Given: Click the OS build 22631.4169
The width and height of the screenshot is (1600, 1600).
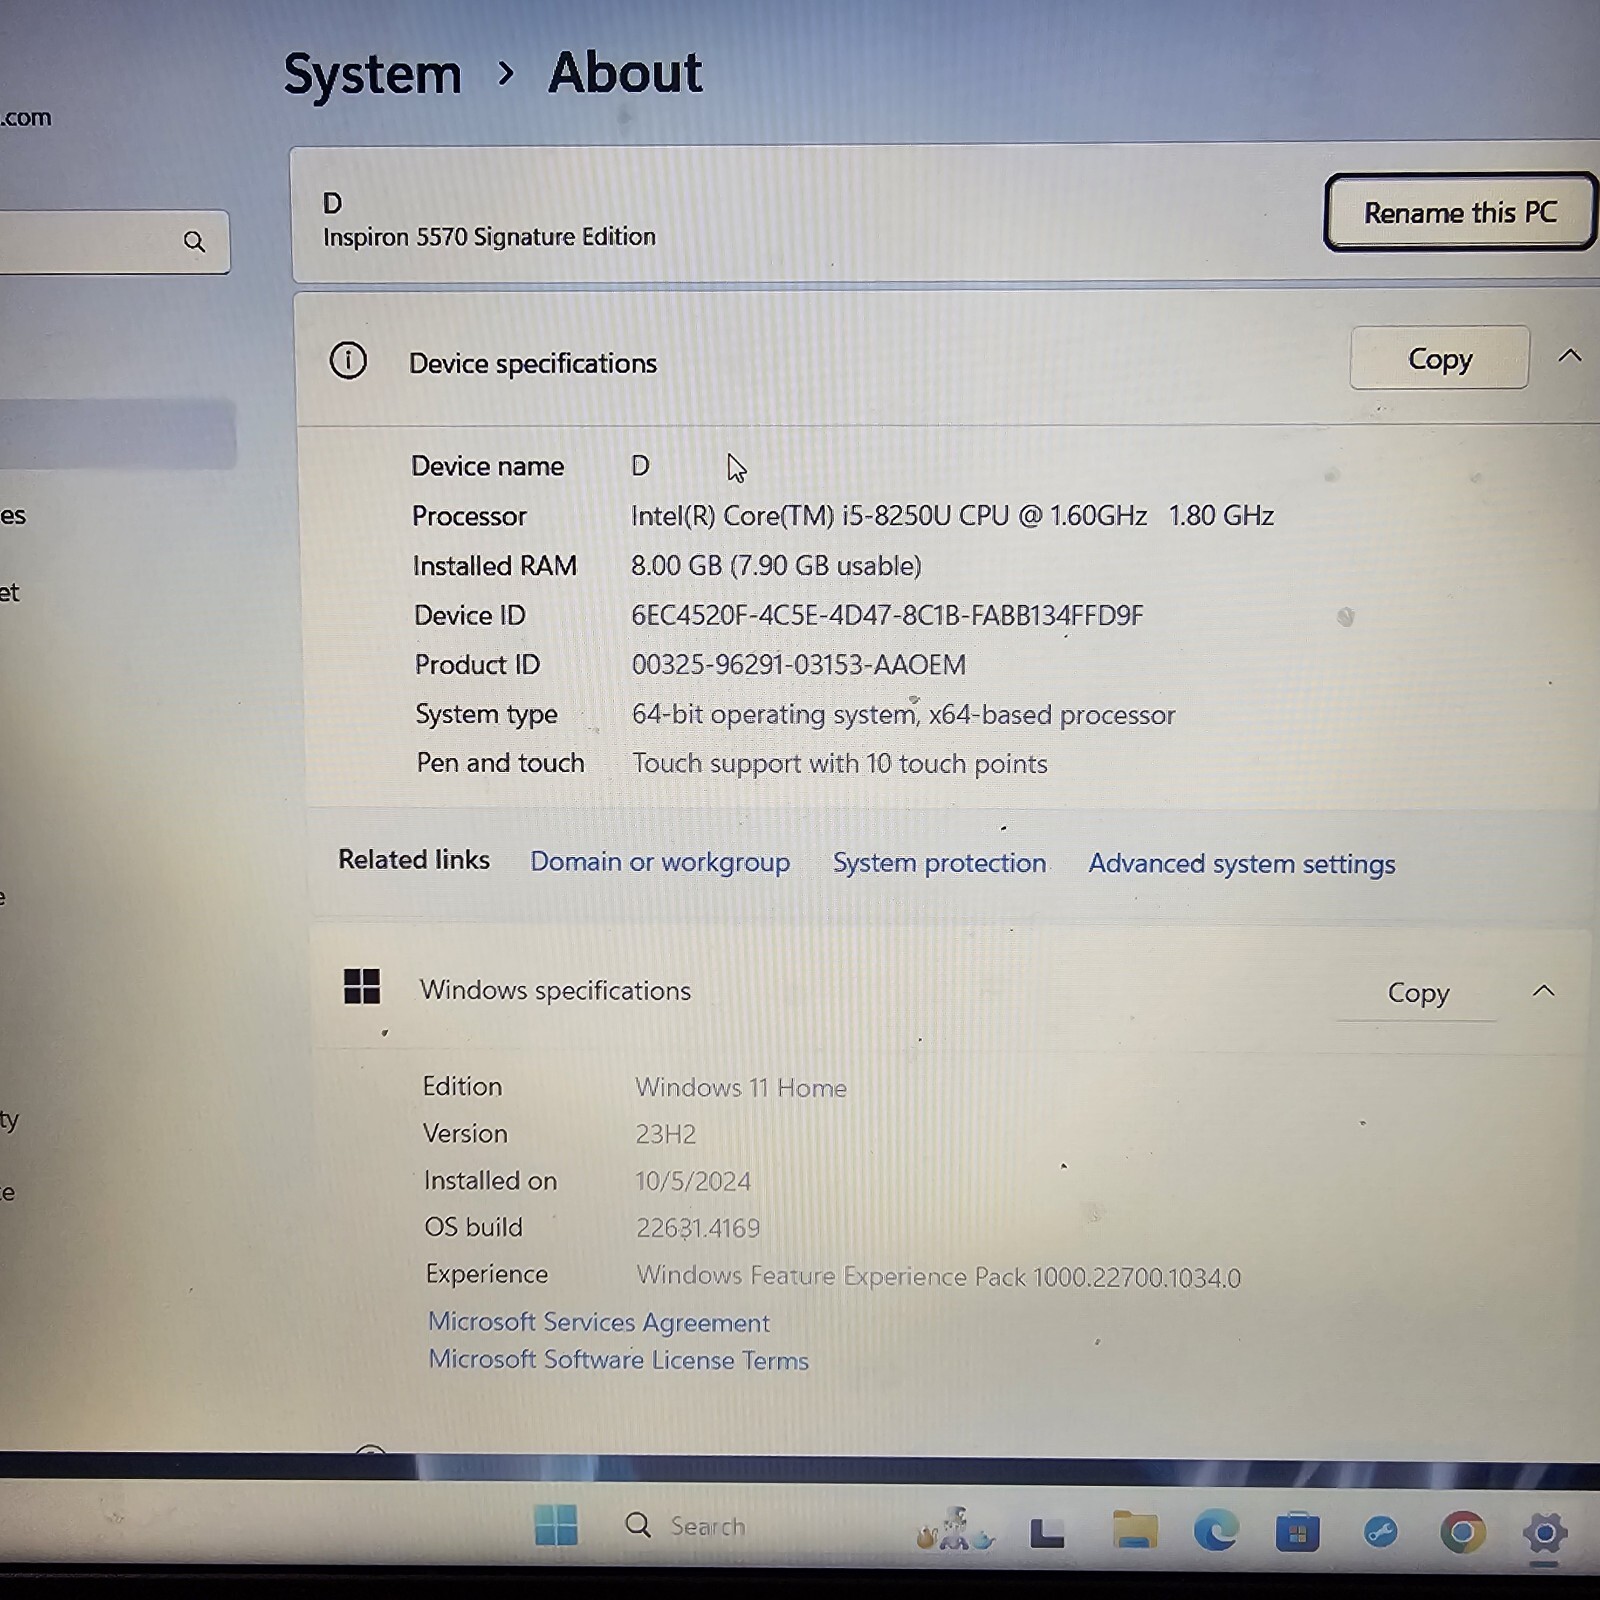Looking at the screenshot, I should [x=698, y=1228].
